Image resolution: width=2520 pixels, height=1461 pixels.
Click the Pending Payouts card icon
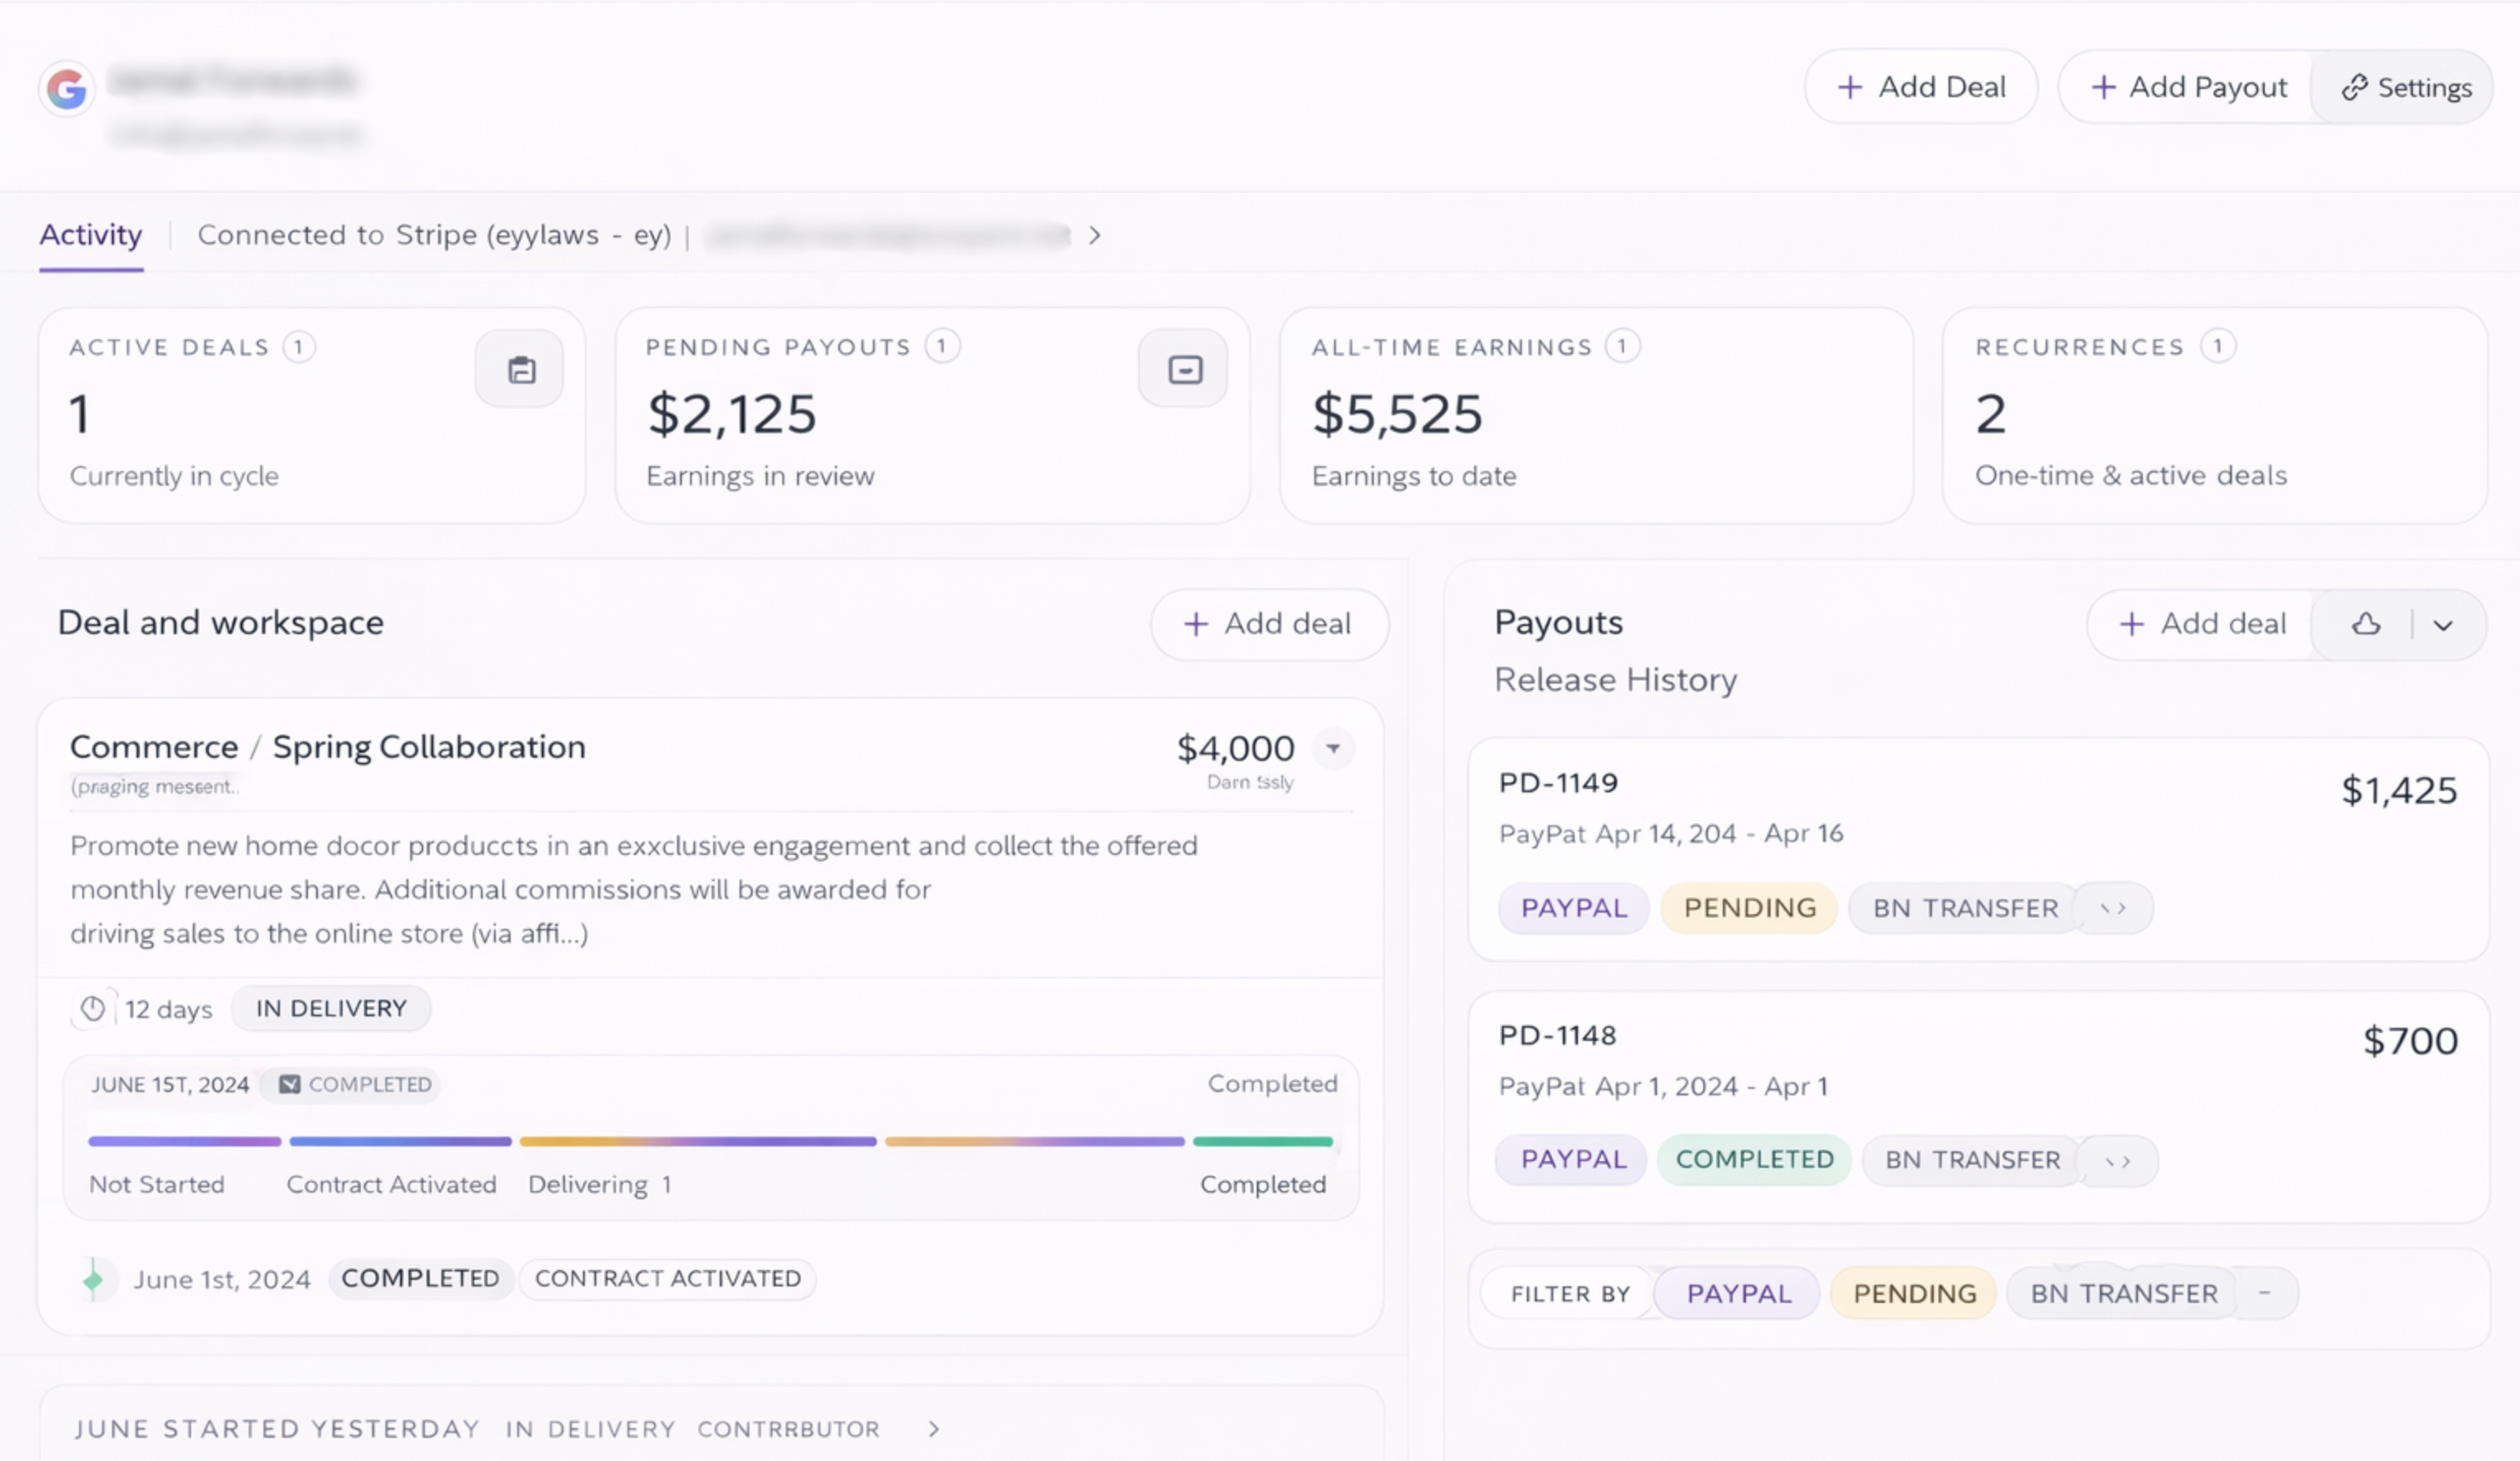(1184, 370)
